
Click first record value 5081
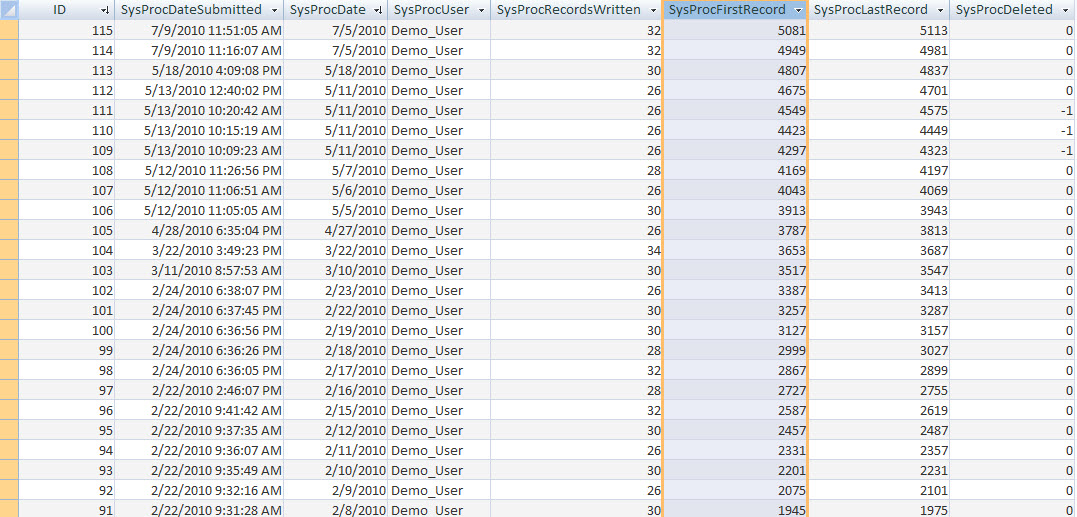[x=735, y=30]
